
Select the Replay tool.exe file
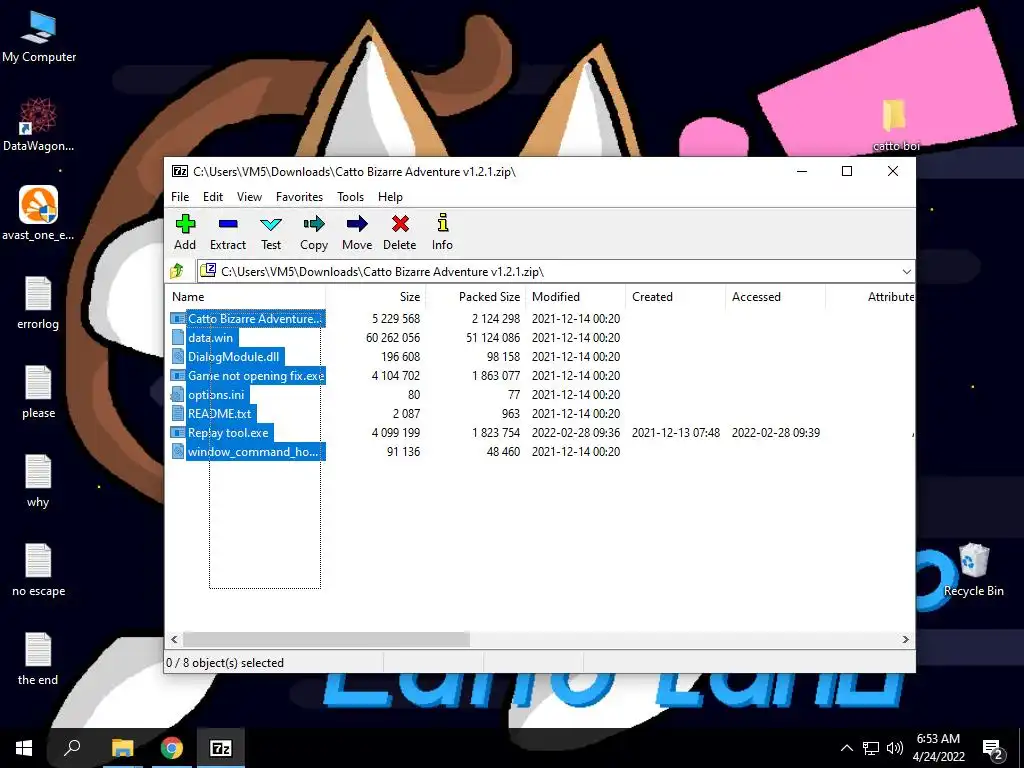pyautogui.click(x=221, y=432)
